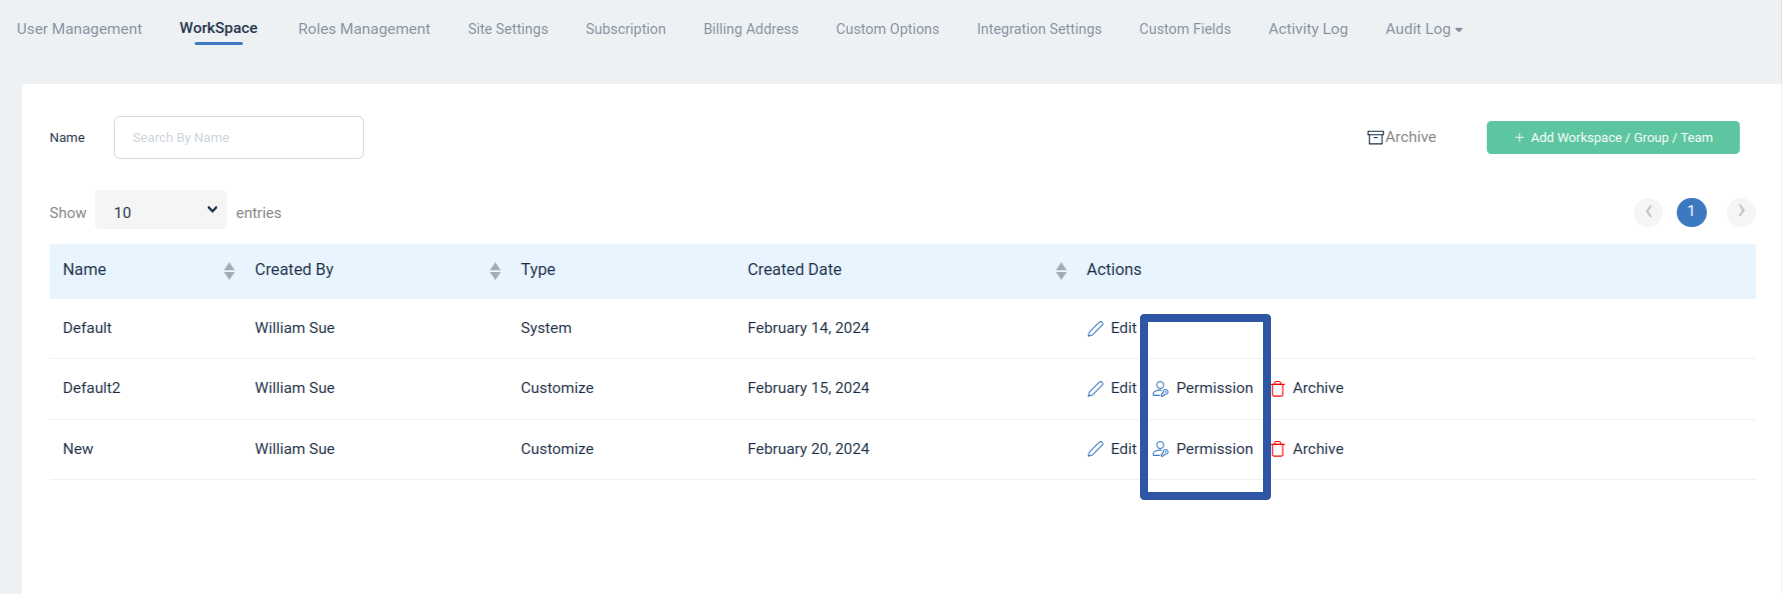Select page 1 pagination button
This screenshot has height=594, width=1782.
(x=1691, y=211)
